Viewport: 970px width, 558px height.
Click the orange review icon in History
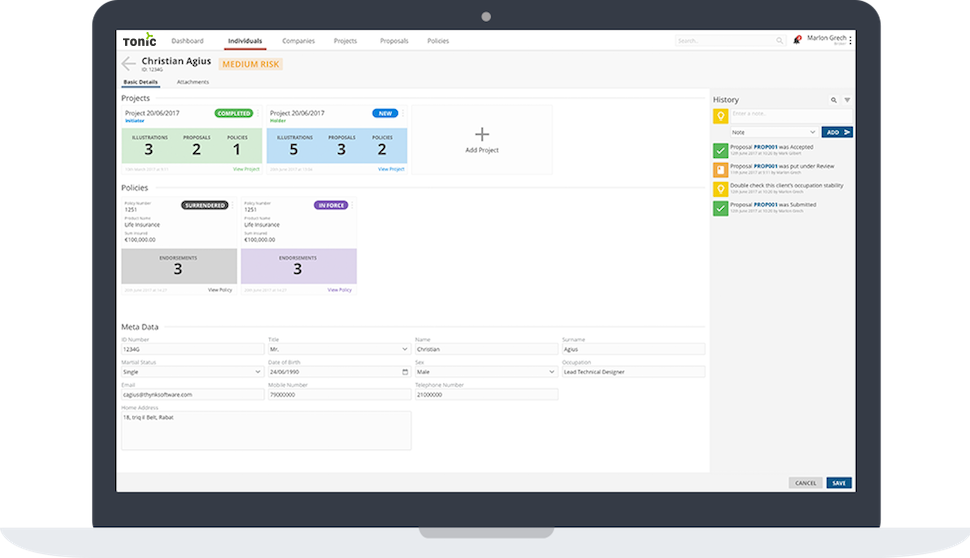pyautogui.click(x=720, y=169)
